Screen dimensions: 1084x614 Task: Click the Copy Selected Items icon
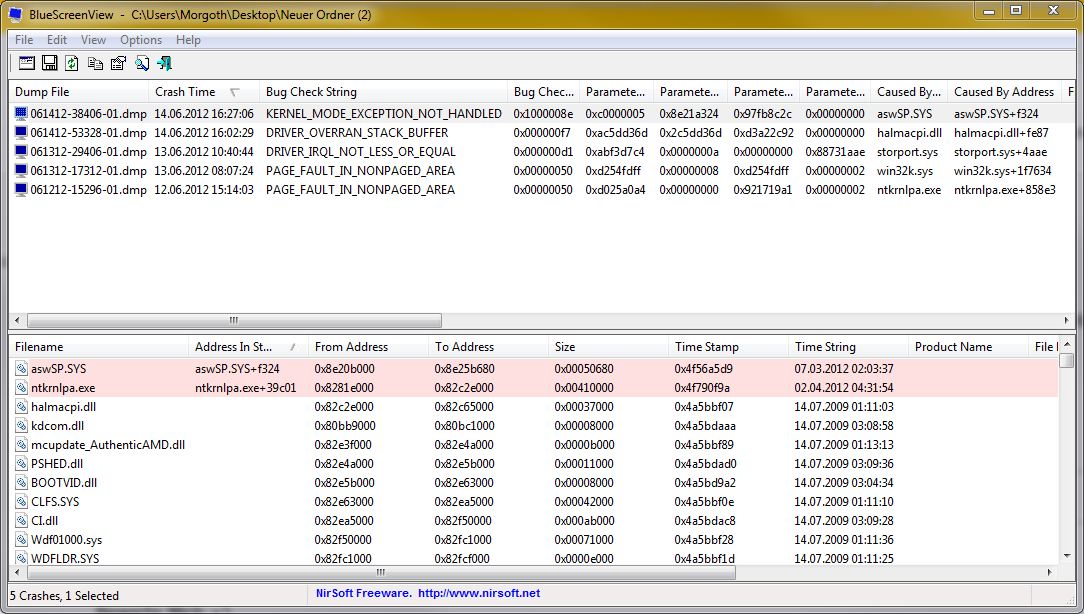click(x=95, y=64)
